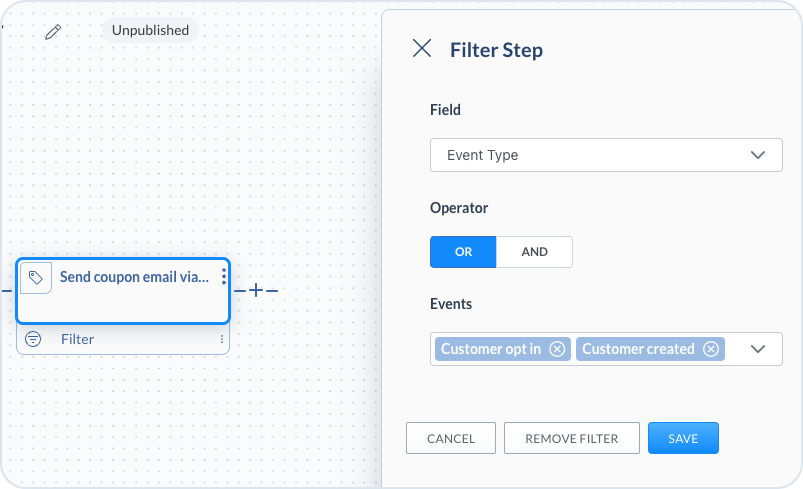Click the Filter label under the step
The width and height of the screenshot is (803, 489).
tap(77, 339)
